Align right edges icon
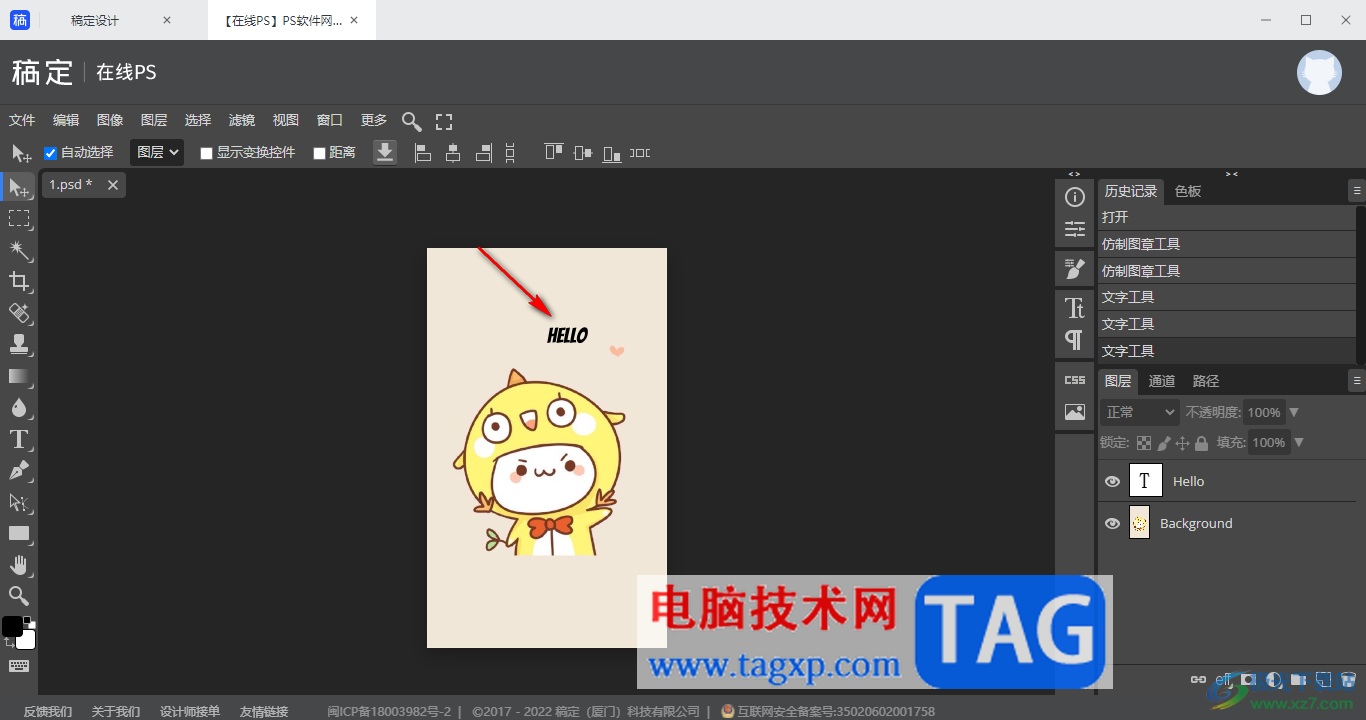 [x=484, y=153]
